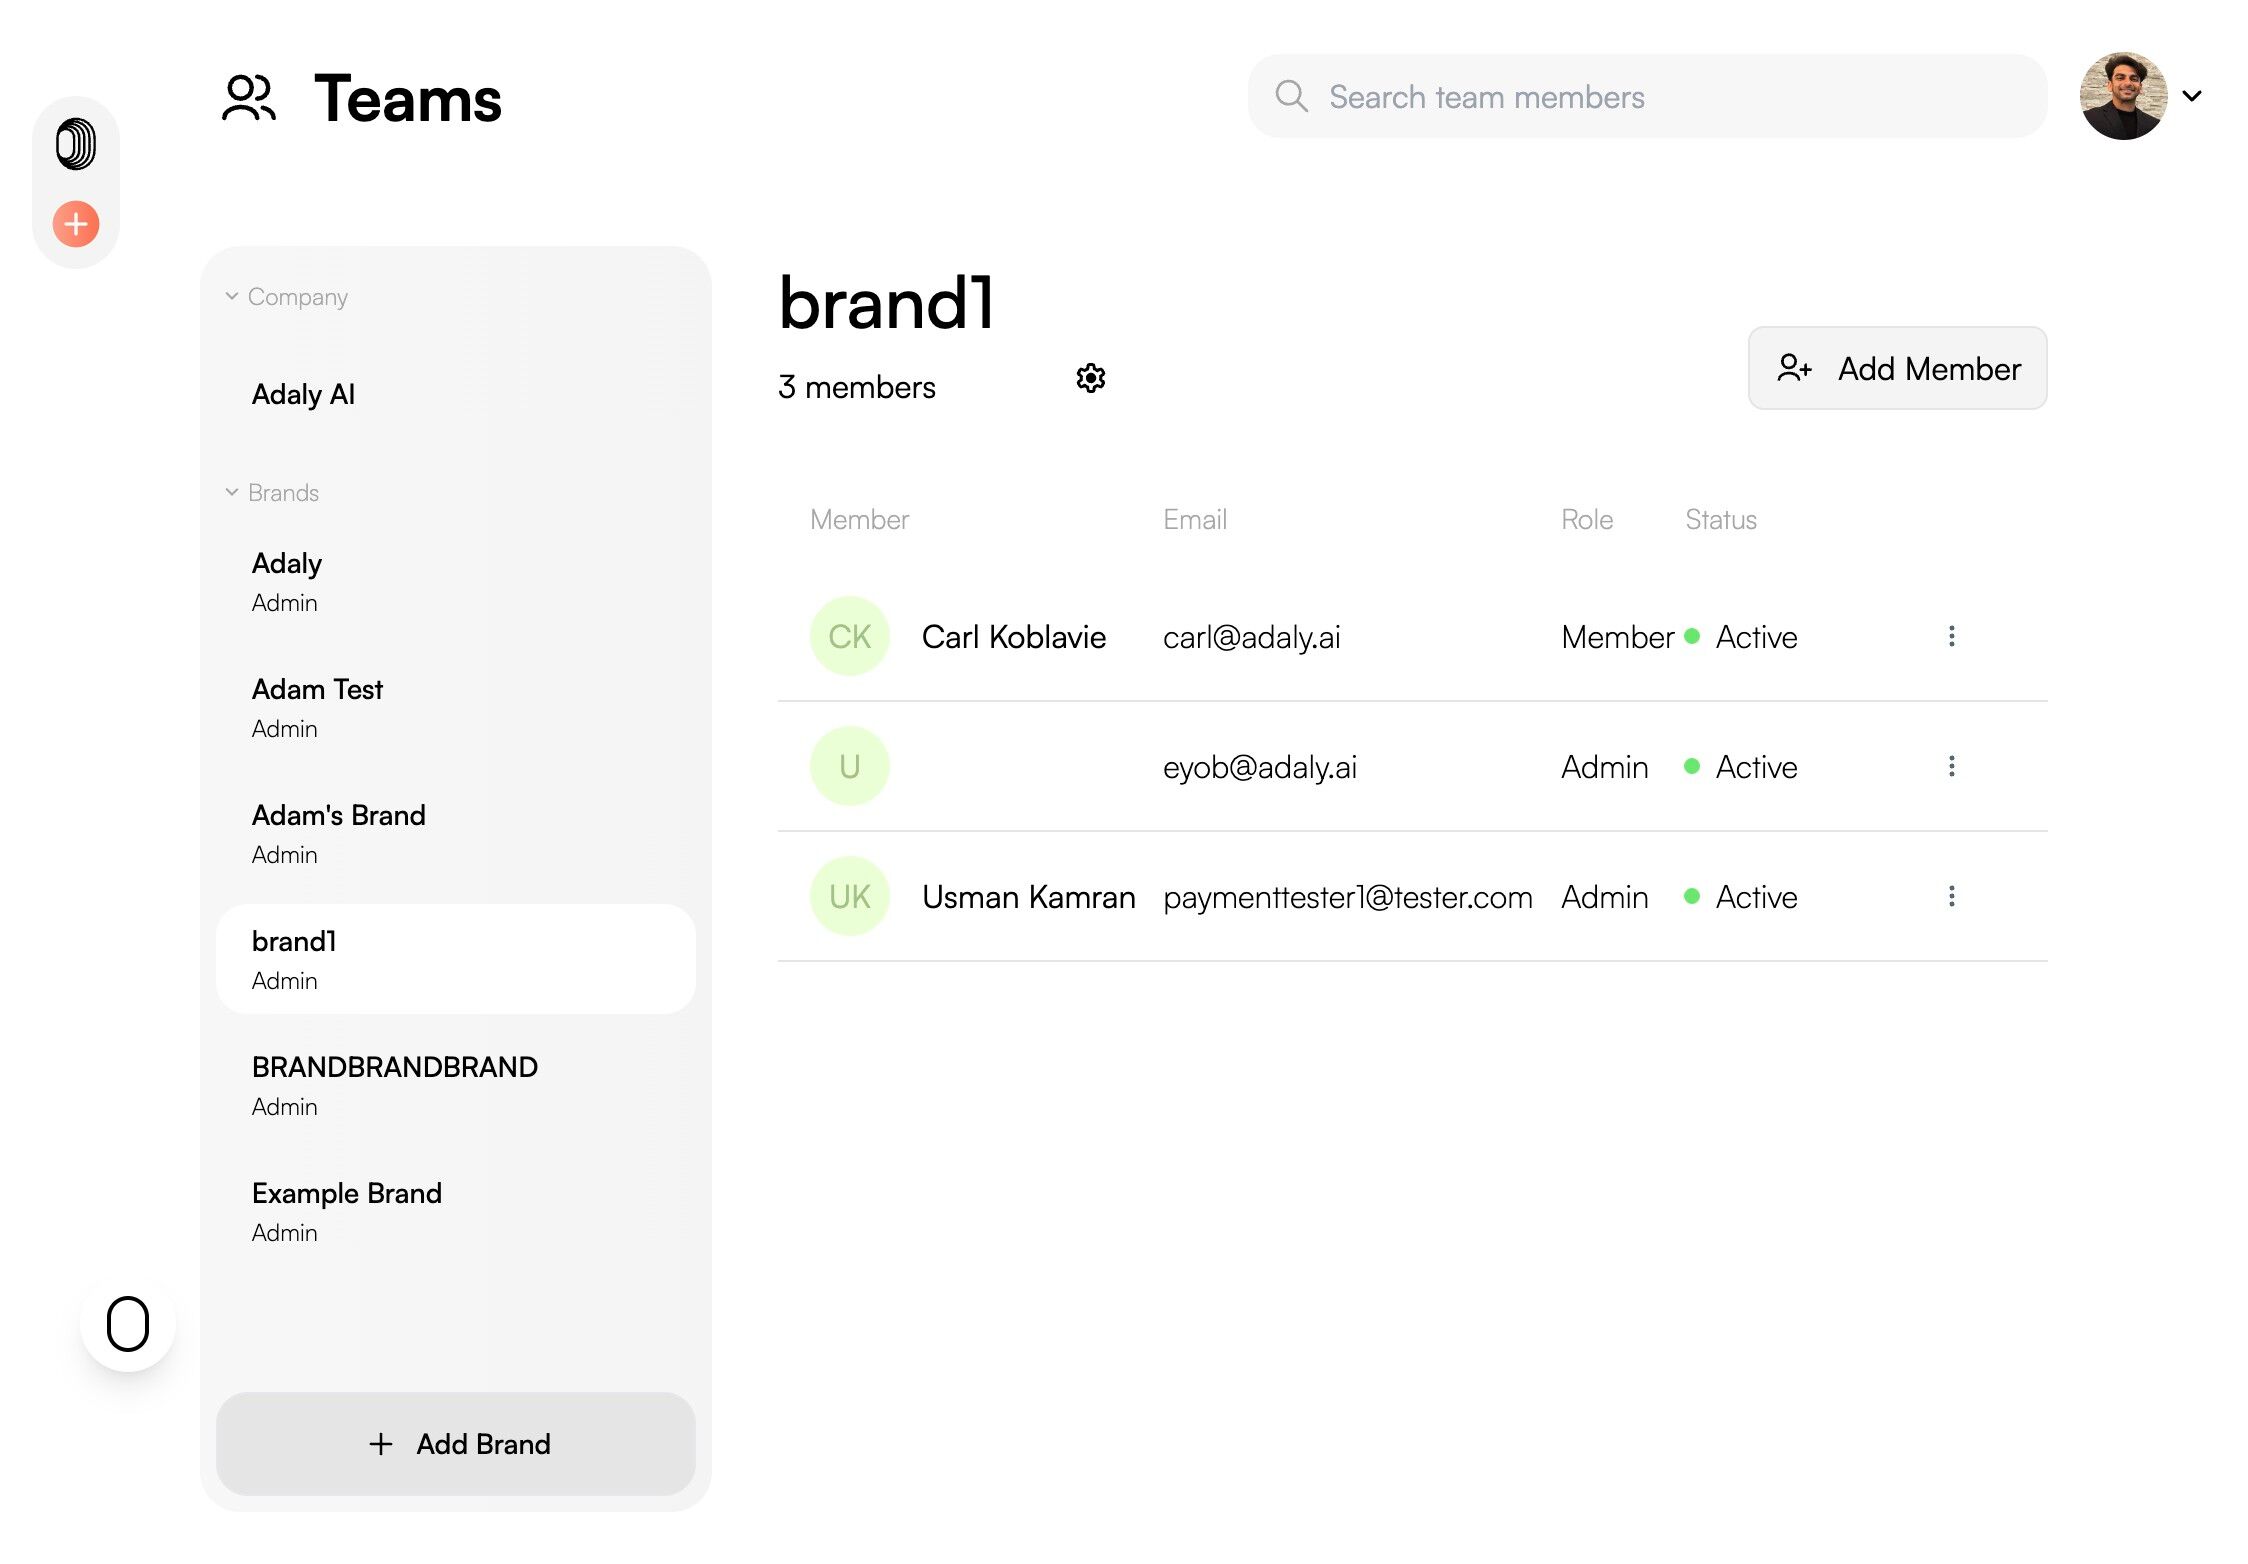The width and height of the screenshot is (2248, 1564).
Task: Open Usman Kamran's three-dot options menu
Action: click(1951, 897)
